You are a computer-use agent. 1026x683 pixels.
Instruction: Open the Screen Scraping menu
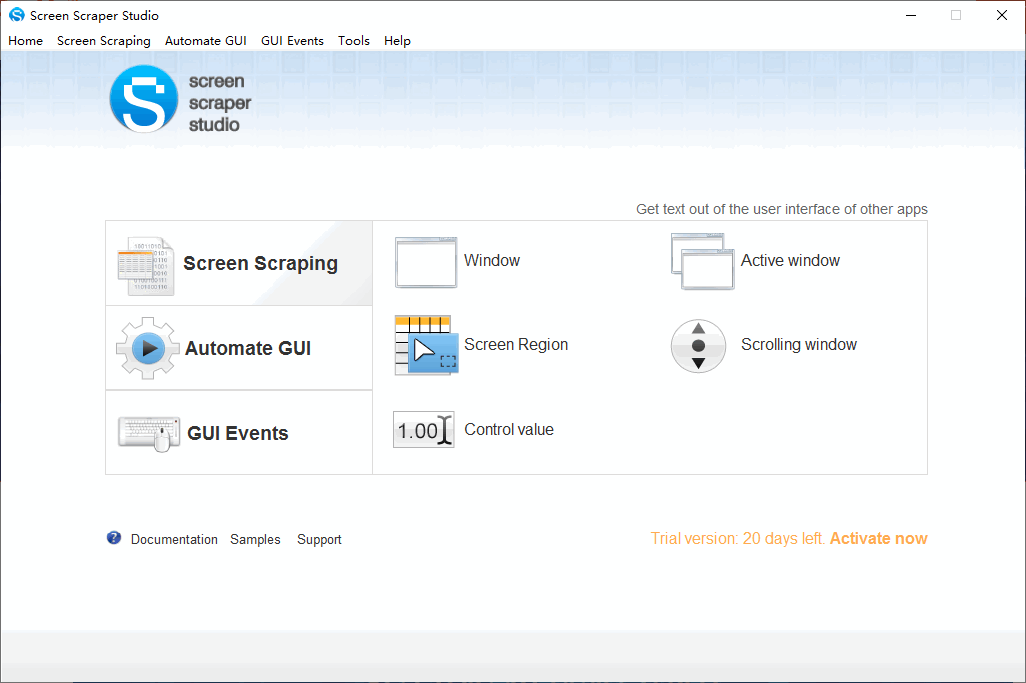[x=103, y=41]
